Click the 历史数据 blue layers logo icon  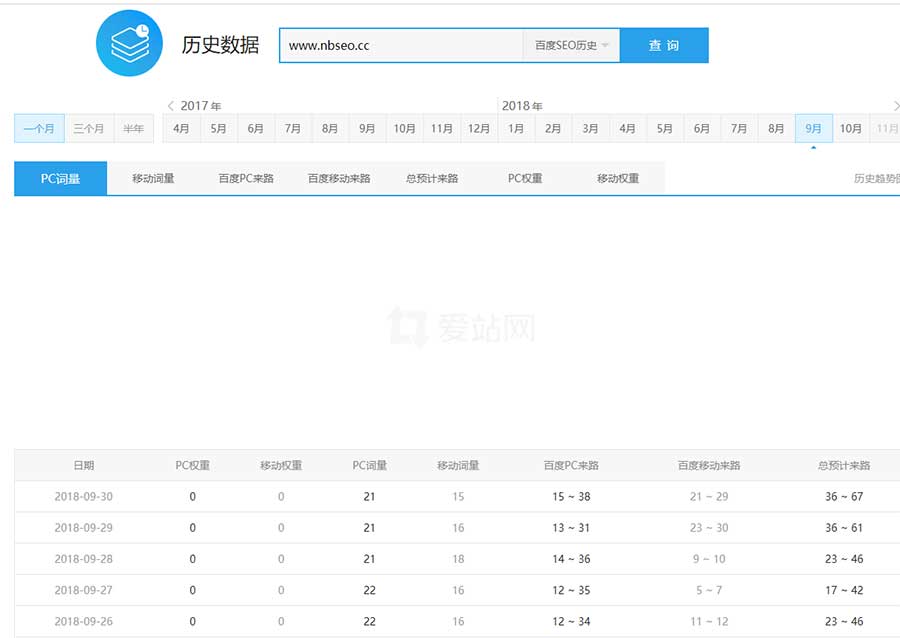(129, 43)
